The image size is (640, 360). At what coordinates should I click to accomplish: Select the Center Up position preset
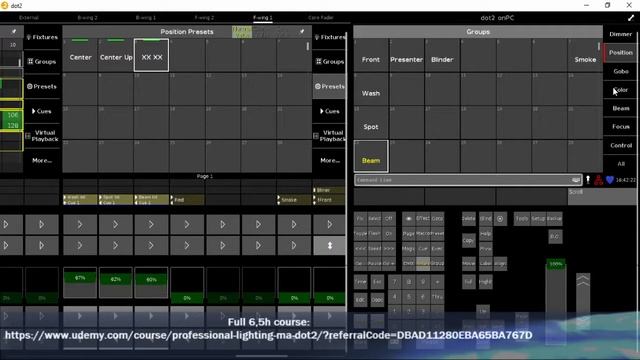tap(116, 56)
